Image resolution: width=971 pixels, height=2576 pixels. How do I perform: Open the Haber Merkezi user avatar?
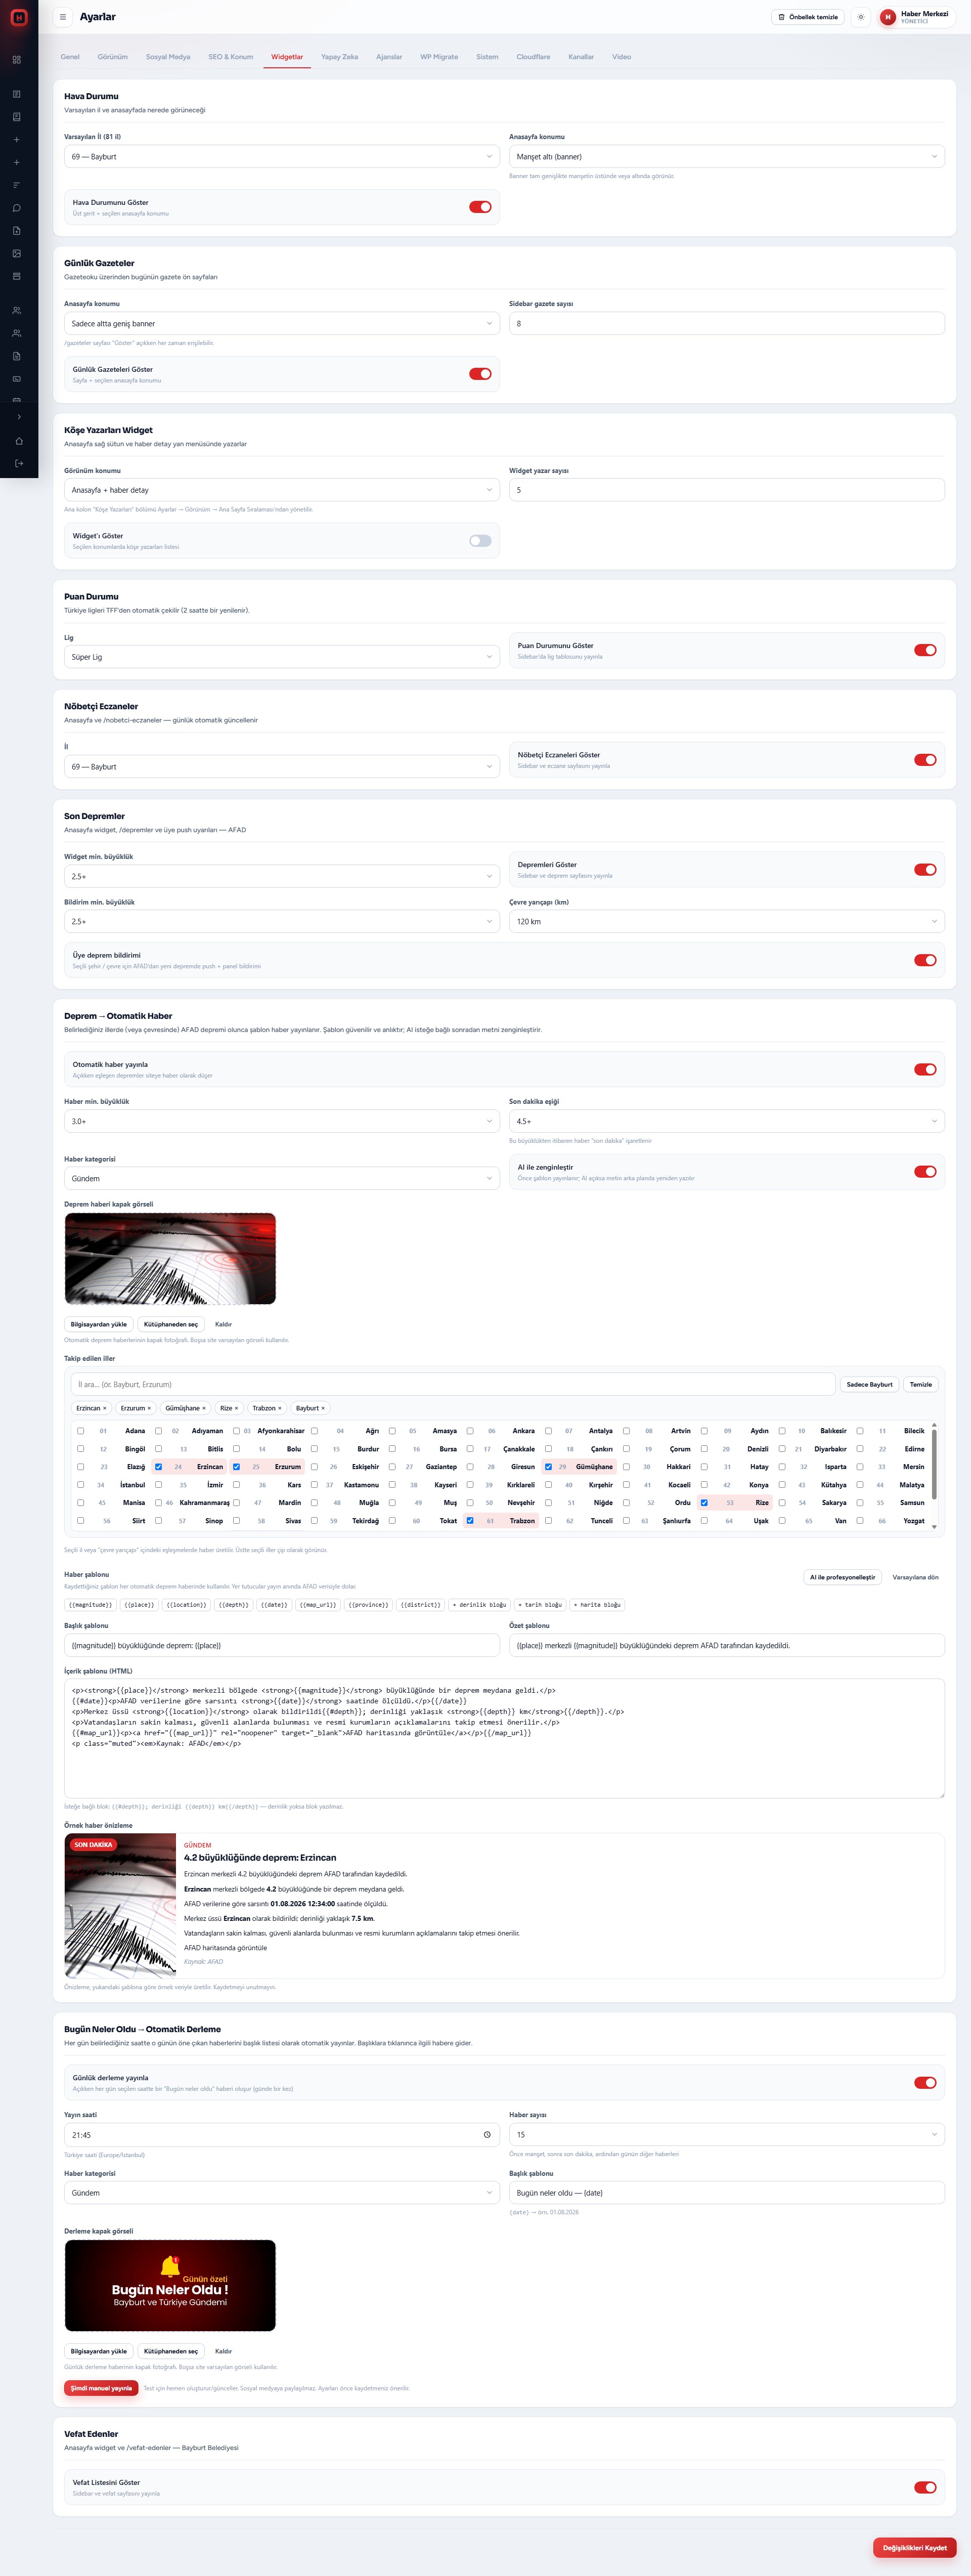(x=887, y=17)
